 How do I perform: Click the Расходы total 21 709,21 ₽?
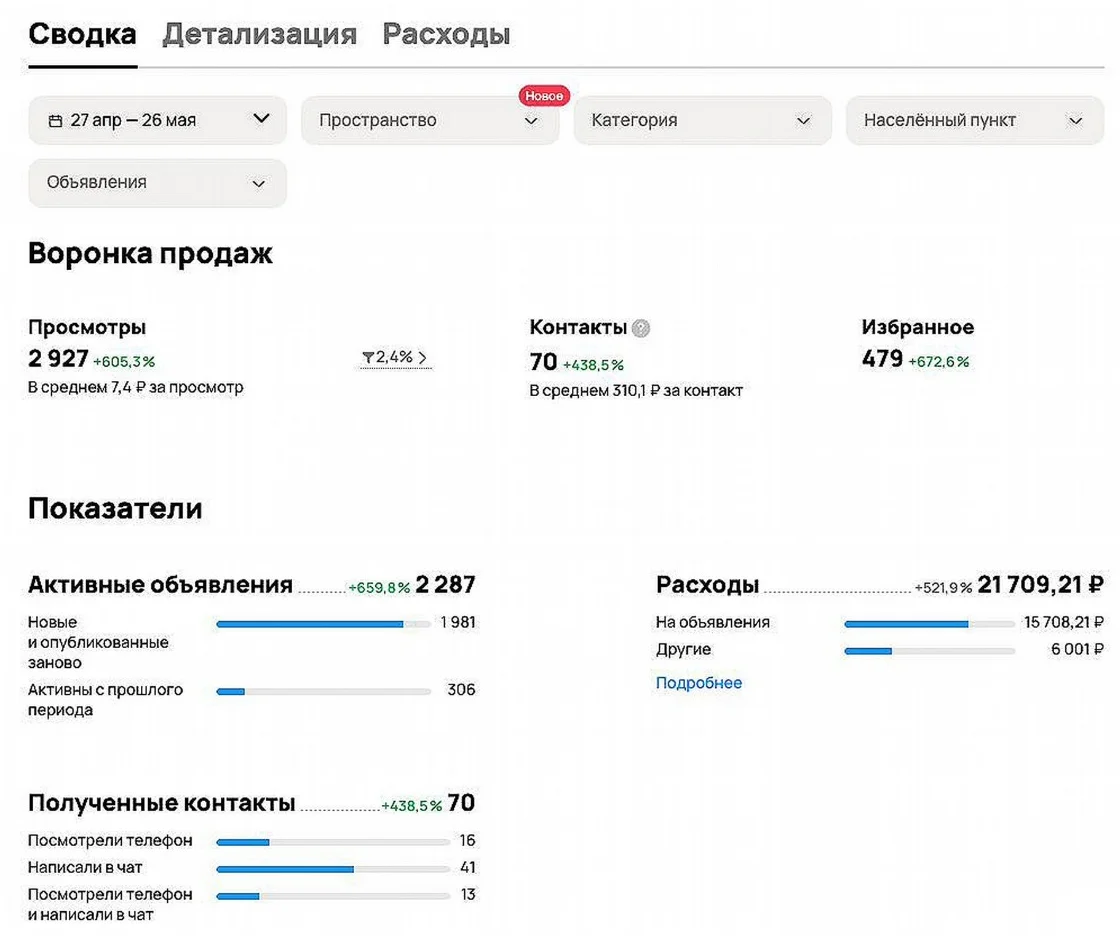coord(1040,585)
